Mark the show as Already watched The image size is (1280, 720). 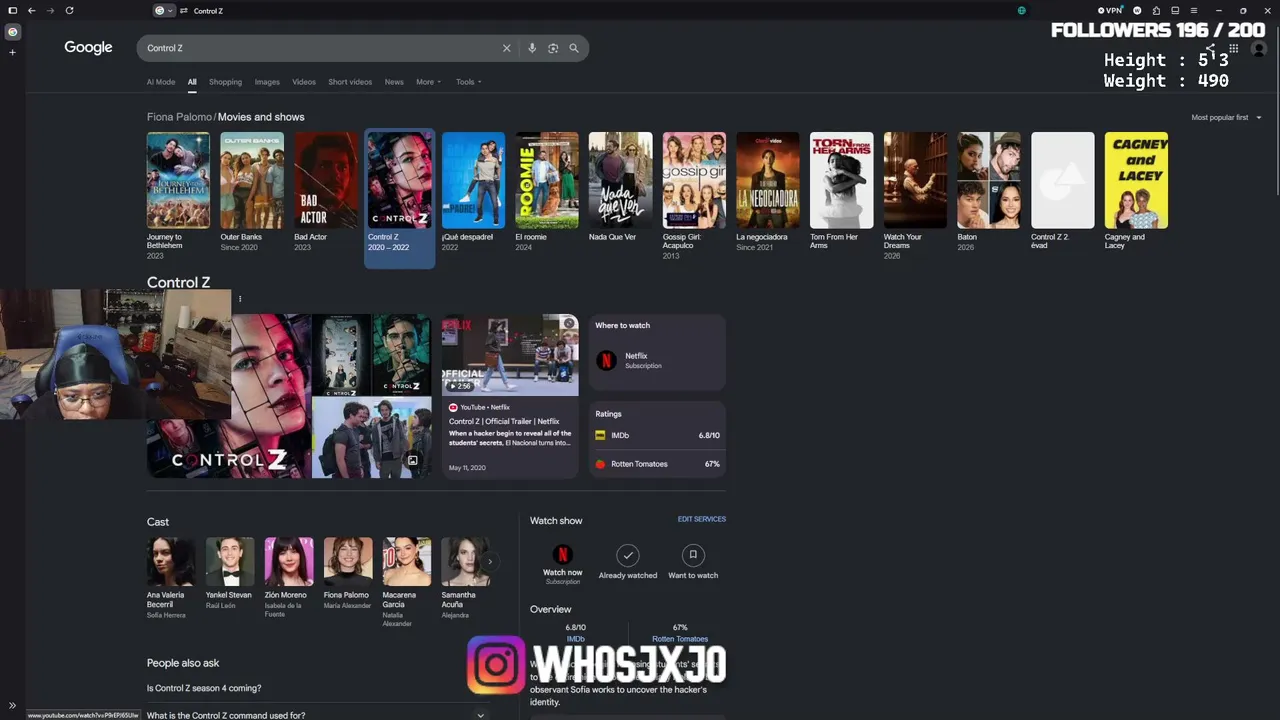coord(628,555)
